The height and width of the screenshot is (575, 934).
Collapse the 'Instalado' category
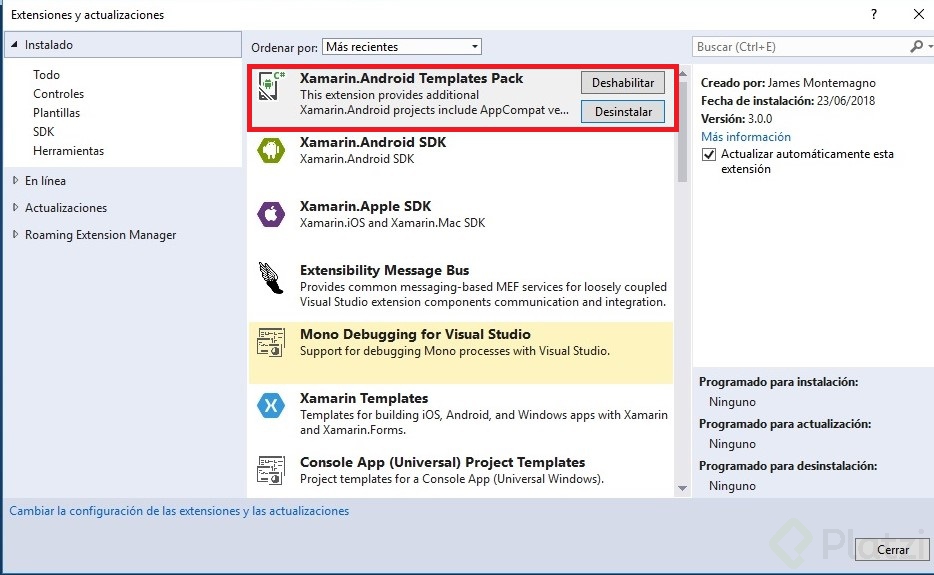click(x=14, y=45)
